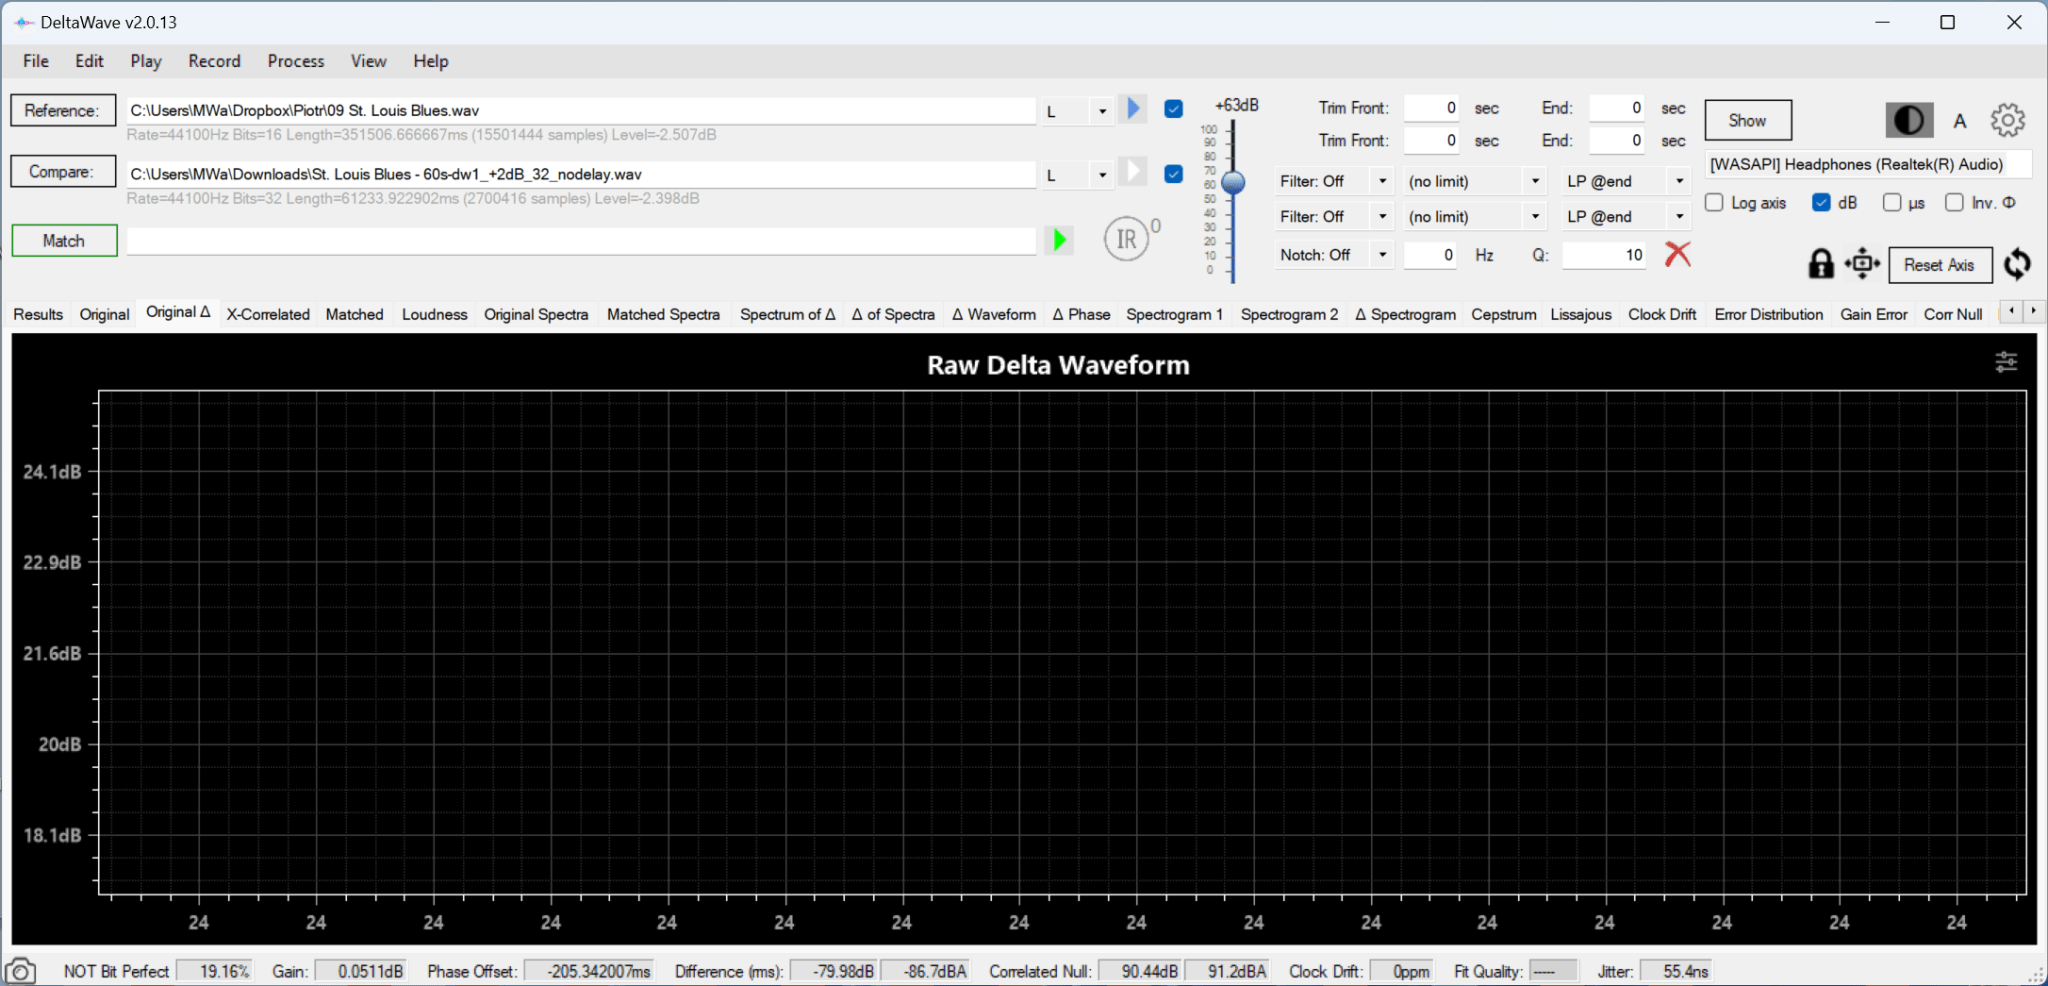
Task: Switch to the Δ Phase tab
Action: coord(1081,314)
